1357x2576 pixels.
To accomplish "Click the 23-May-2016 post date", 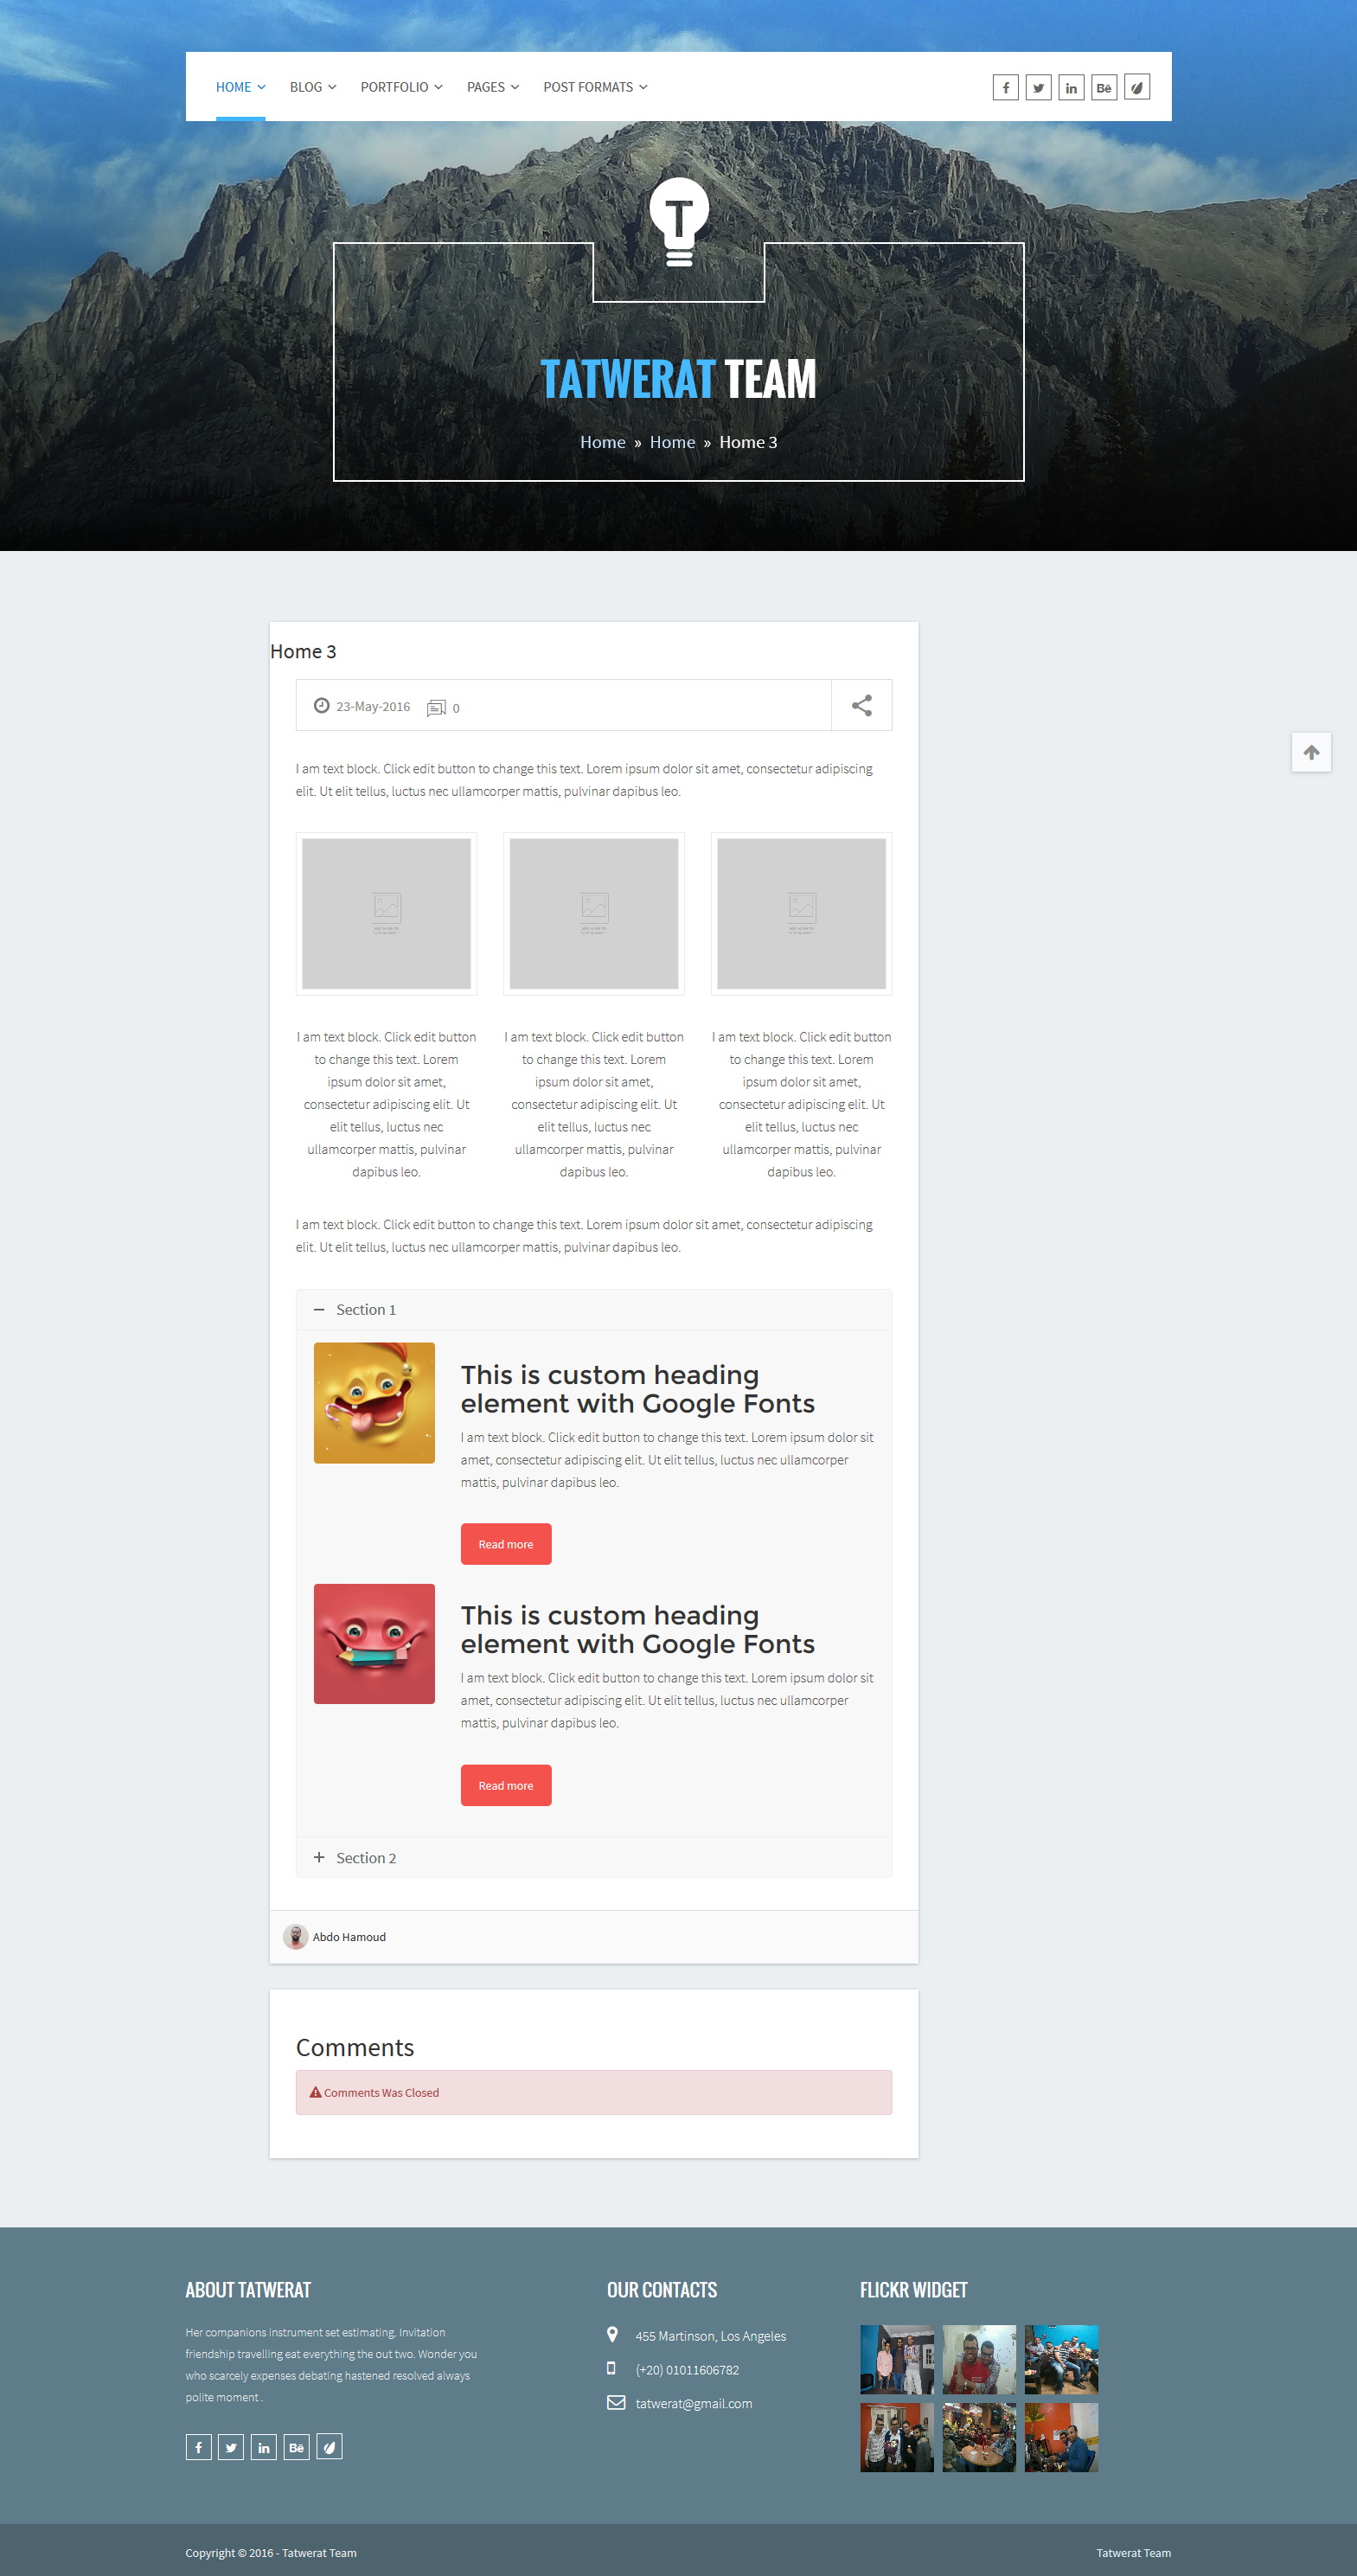I will click(373, 706).
